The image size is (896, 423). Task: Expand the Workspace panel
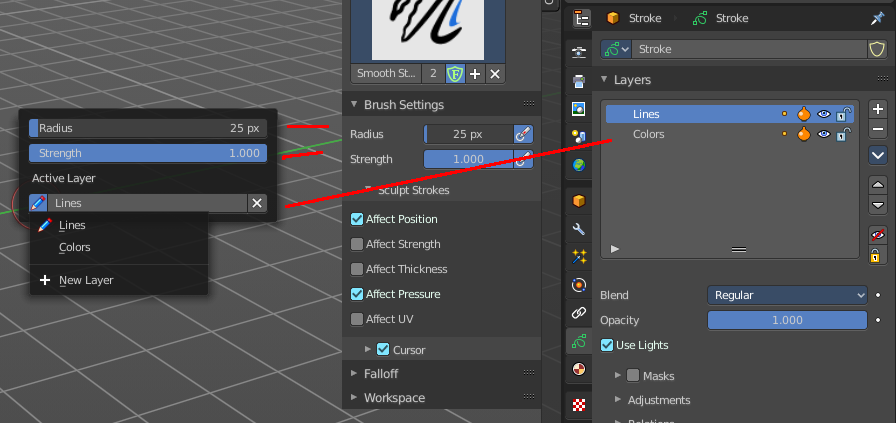[354, 397]
